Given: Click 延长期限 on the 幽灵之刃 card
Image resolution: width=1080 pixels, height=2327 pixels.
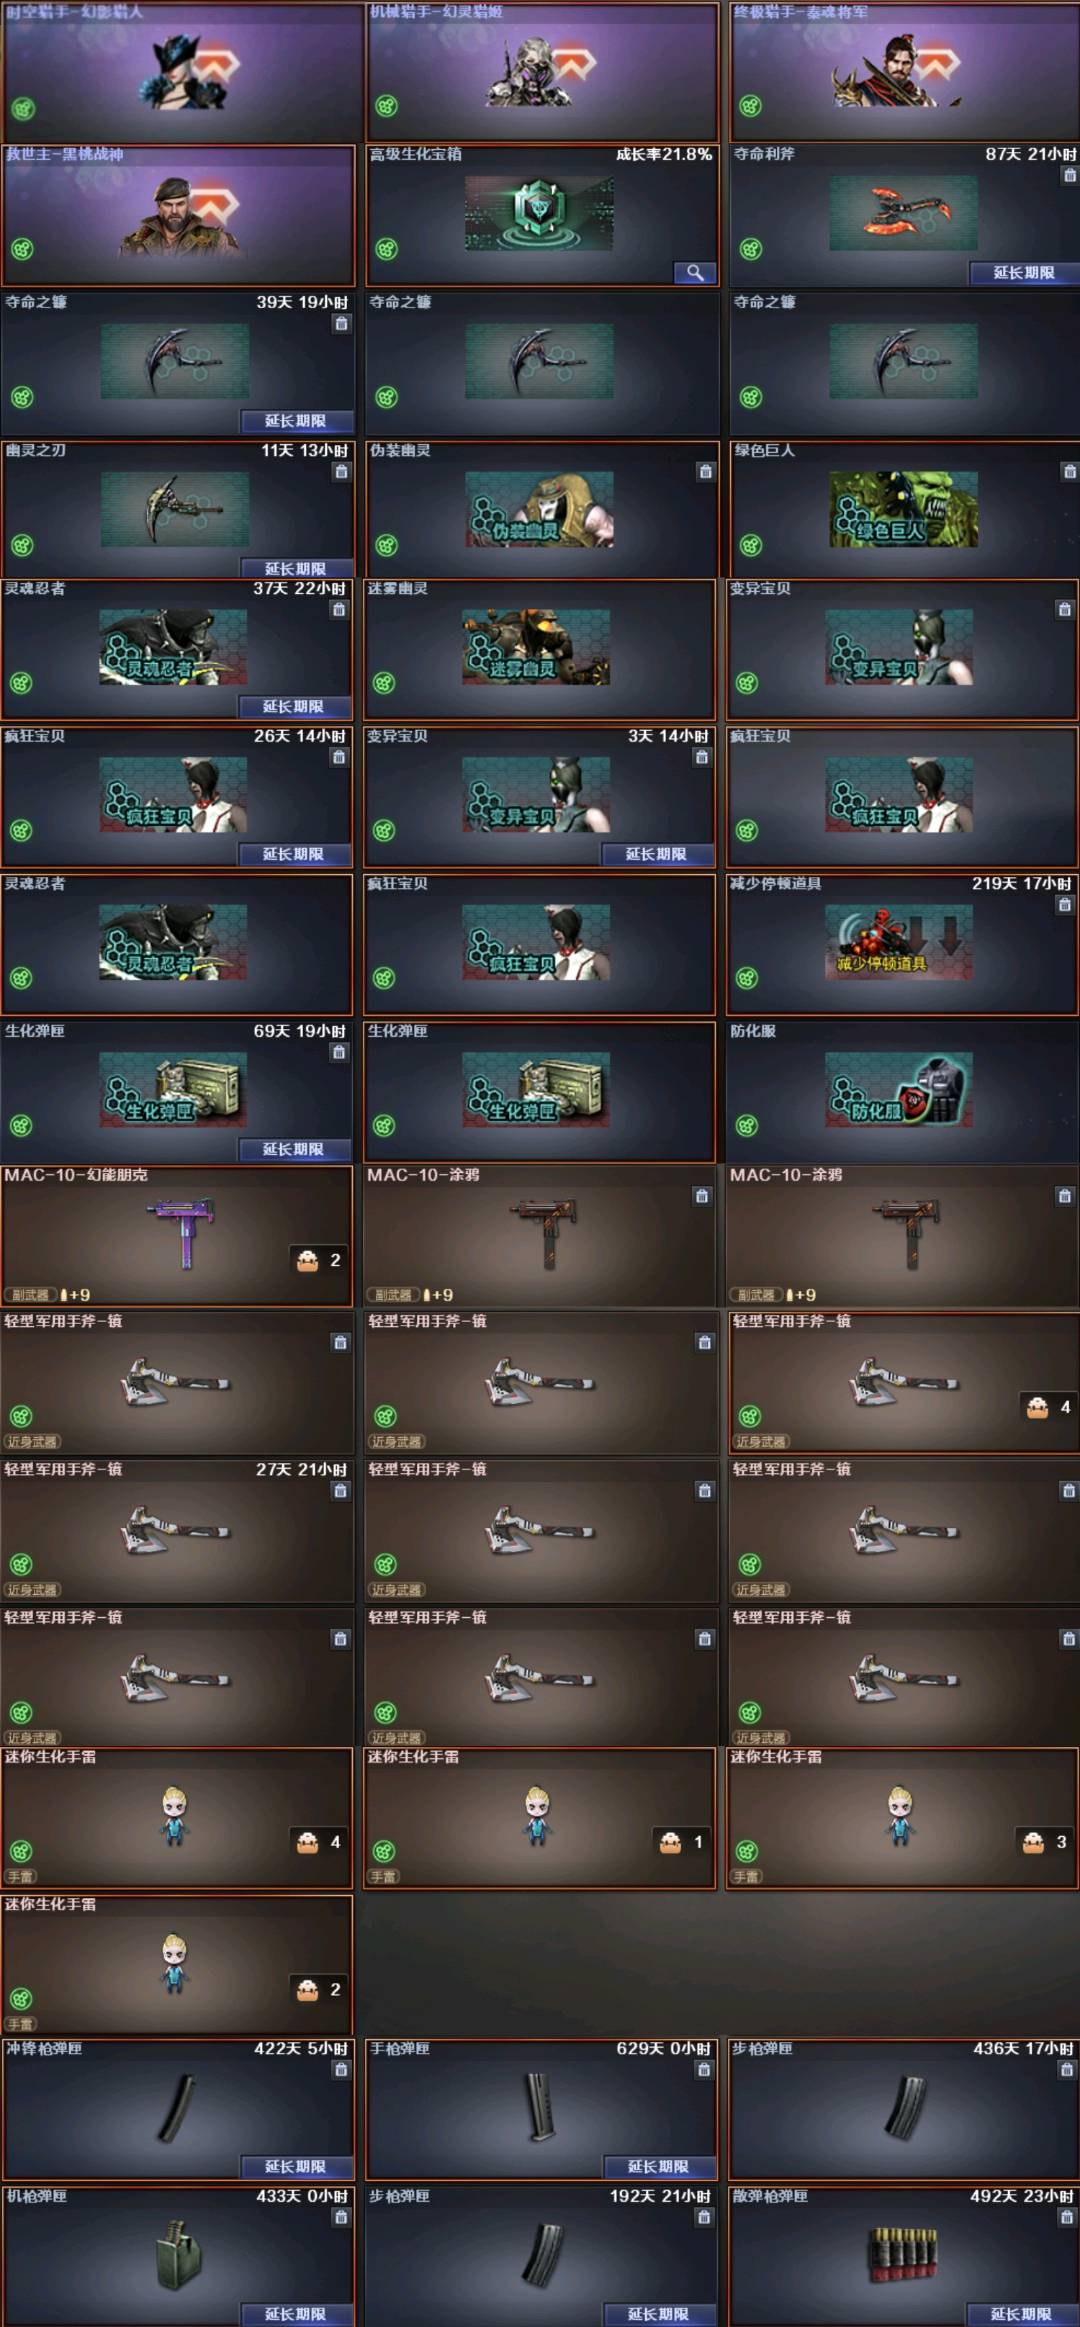Looking at the screenshot, I should click(295, 568).
